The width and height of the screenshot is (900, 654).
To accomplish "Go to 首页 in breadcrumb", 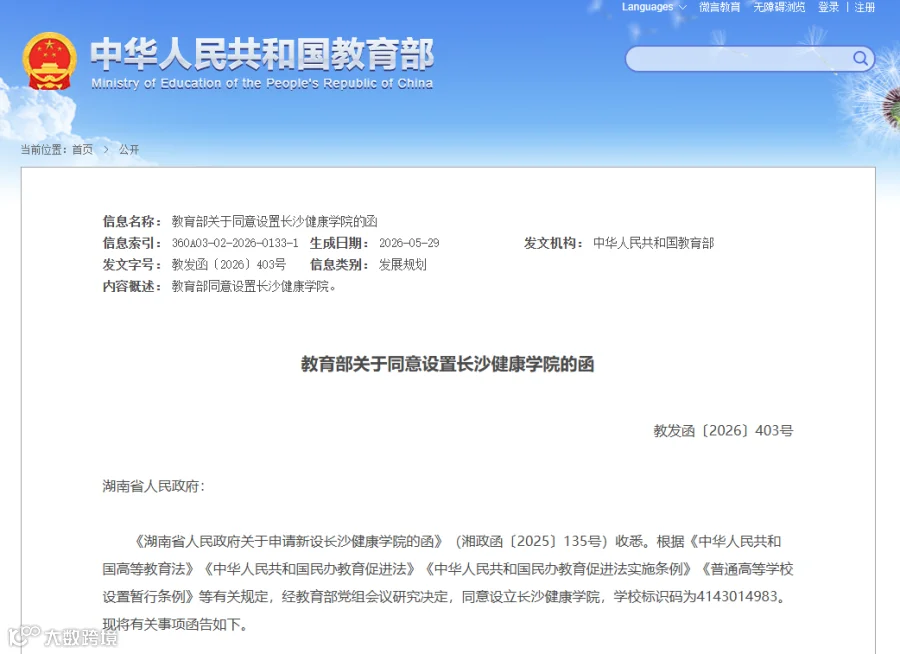I will 82,149.
